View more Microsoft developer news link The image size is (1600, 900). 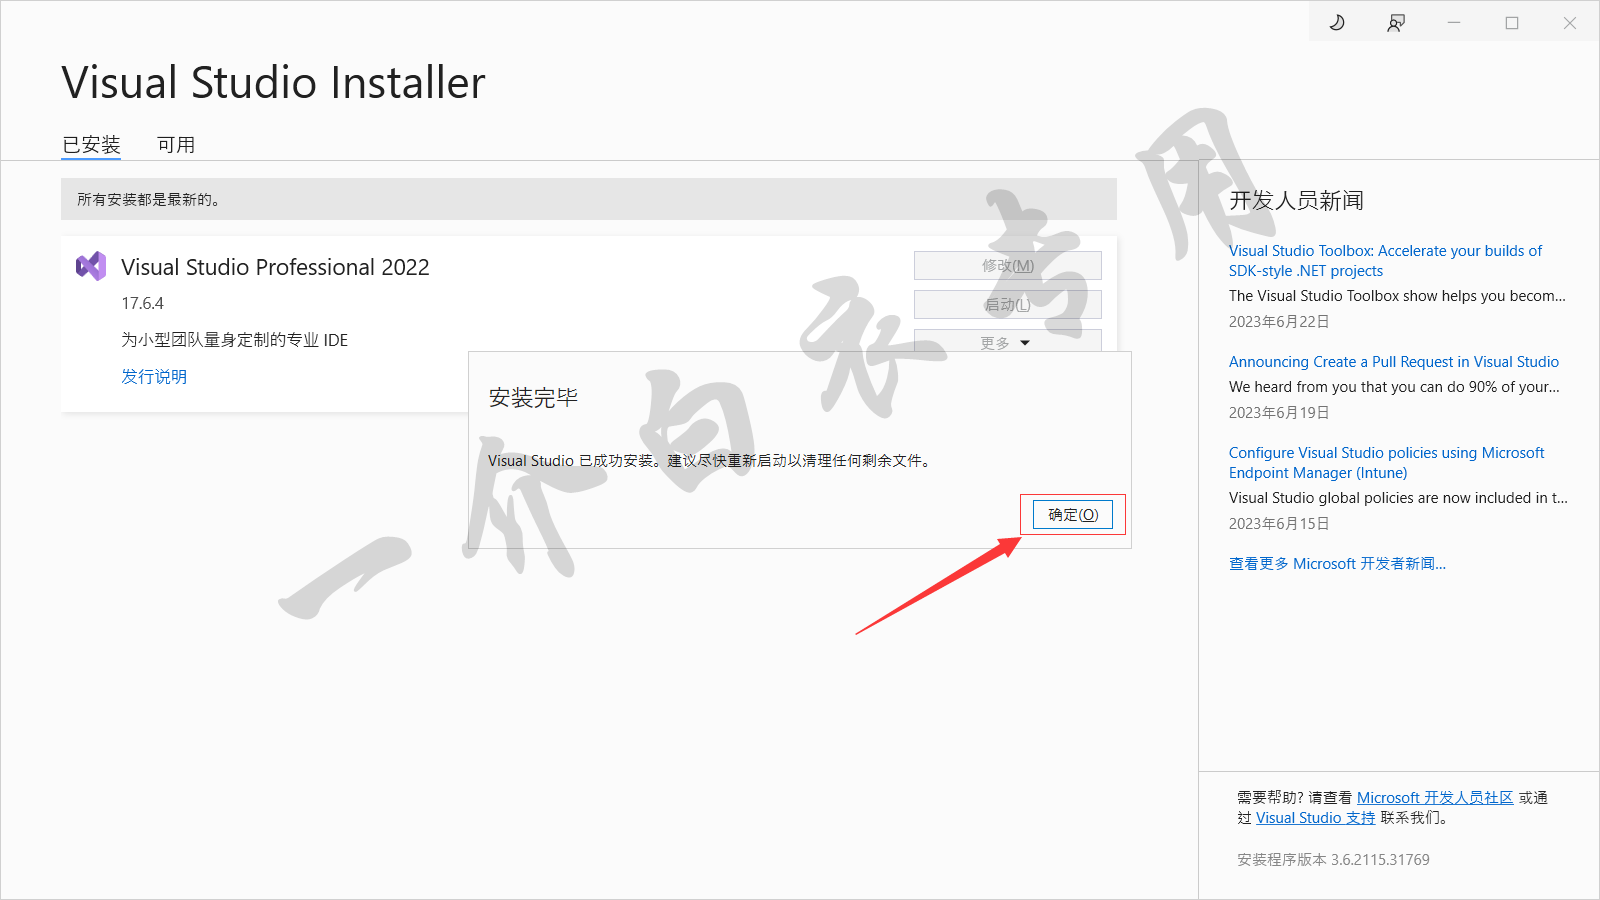click(1337, 564)
